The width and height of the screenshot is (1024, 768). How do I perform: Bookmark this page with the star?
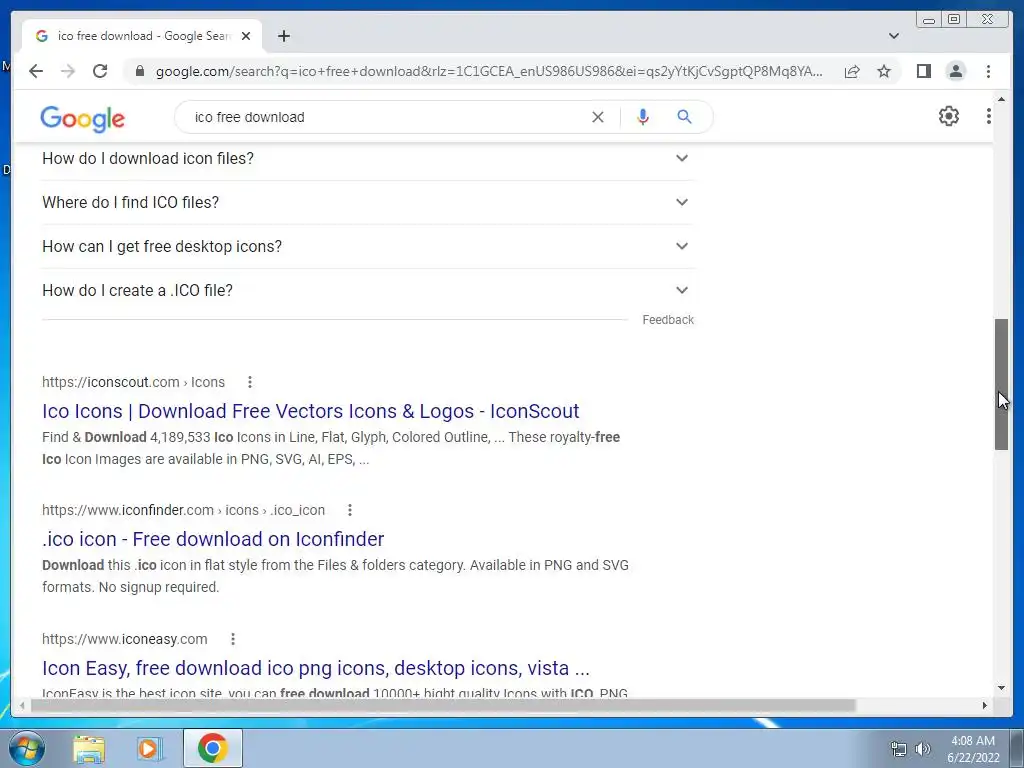[884, 71]
